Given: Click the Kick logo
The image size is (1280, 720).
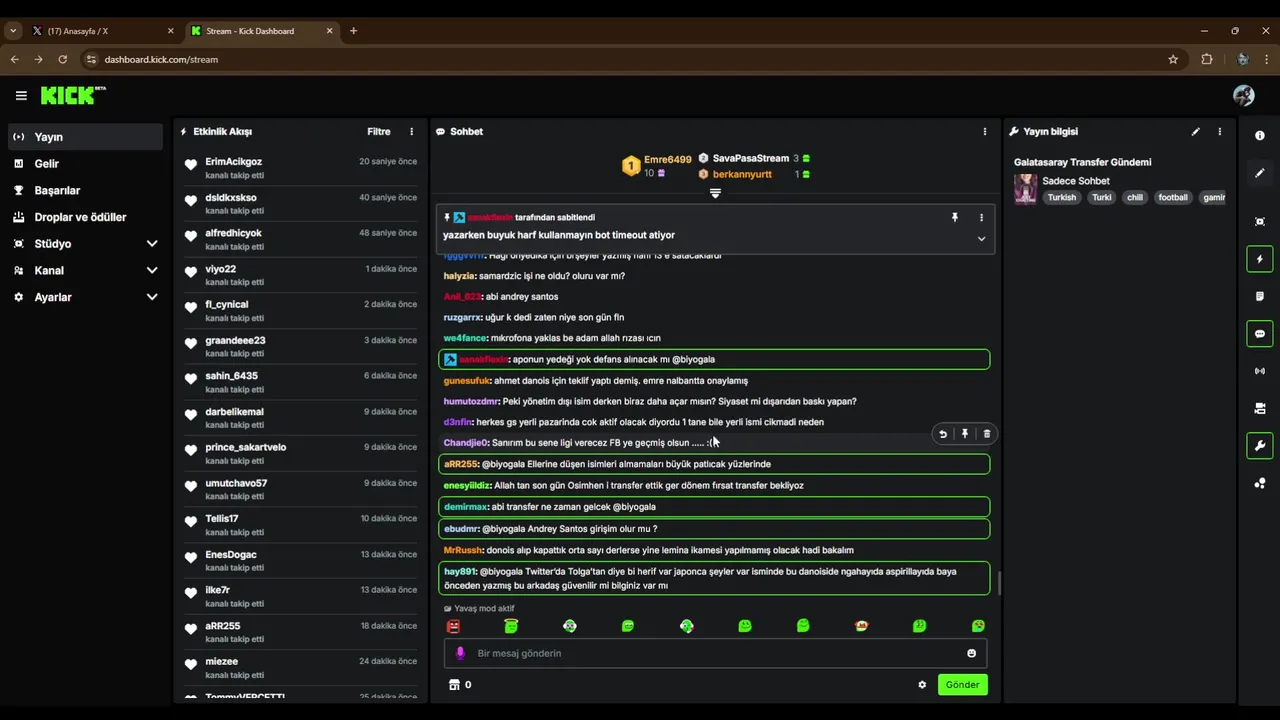Looking at the screenshot, I should tap(73, 95).
